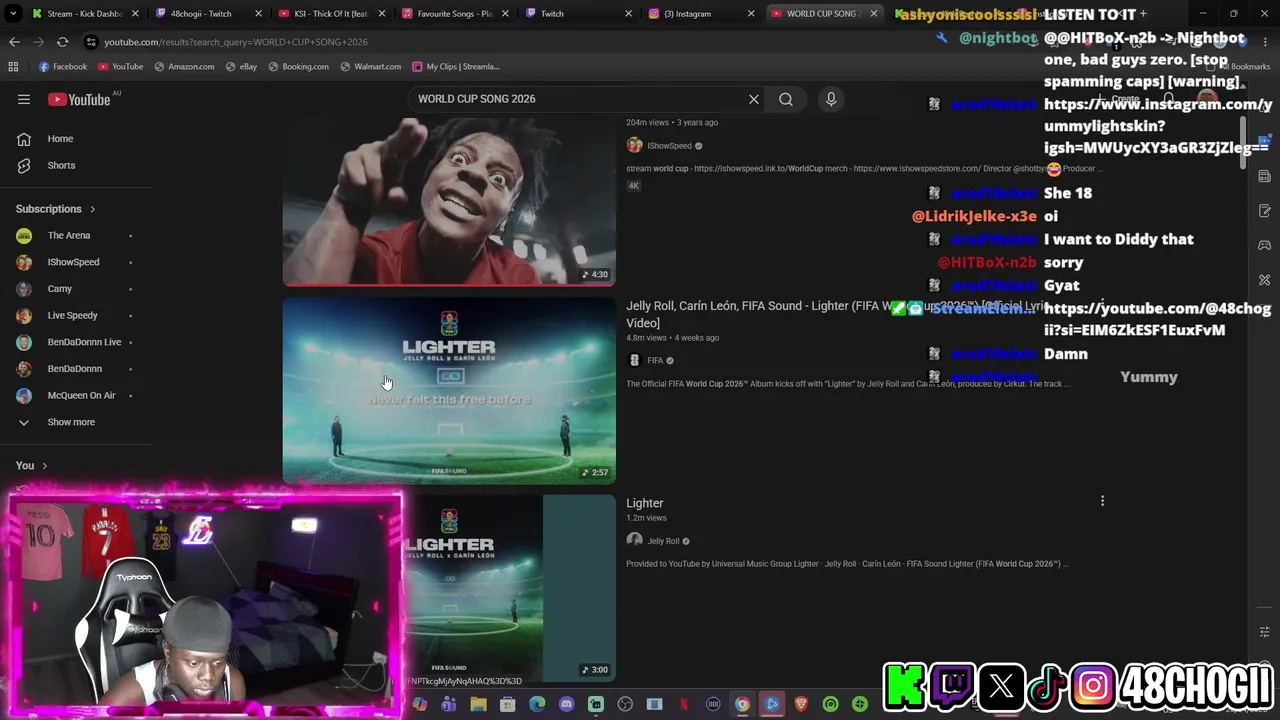
Task: Open the Amazon.com bookmark
Action: [184, 66]
